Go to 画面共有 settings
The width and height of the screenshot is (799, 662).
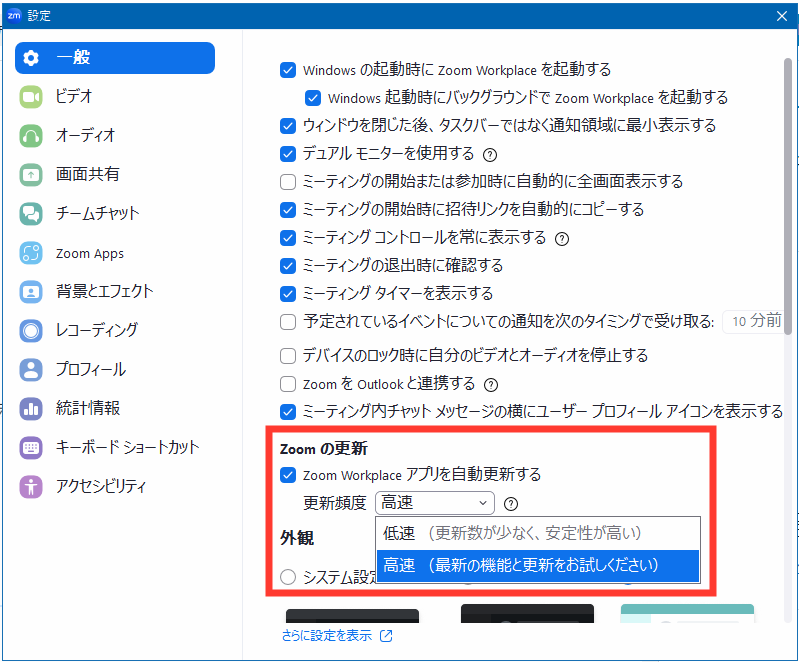(x=115, y=175)
